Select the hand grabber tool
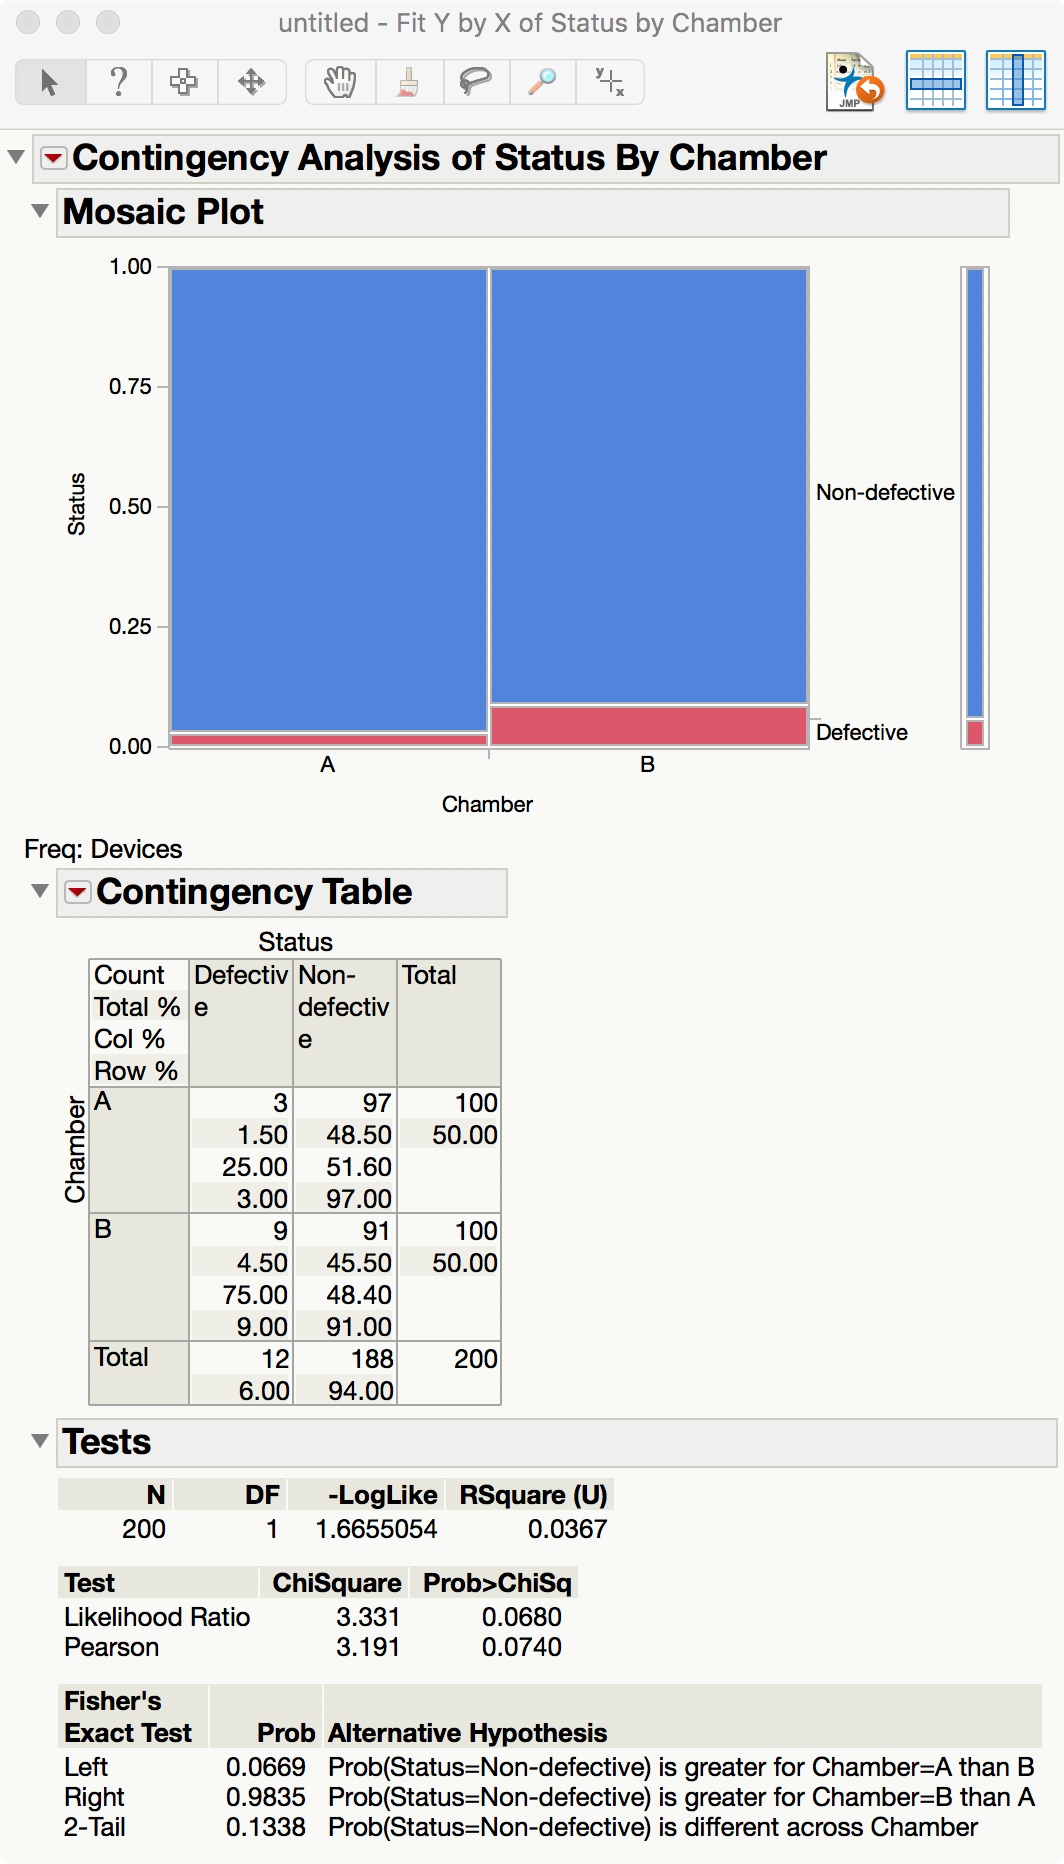 pos(340,82)
